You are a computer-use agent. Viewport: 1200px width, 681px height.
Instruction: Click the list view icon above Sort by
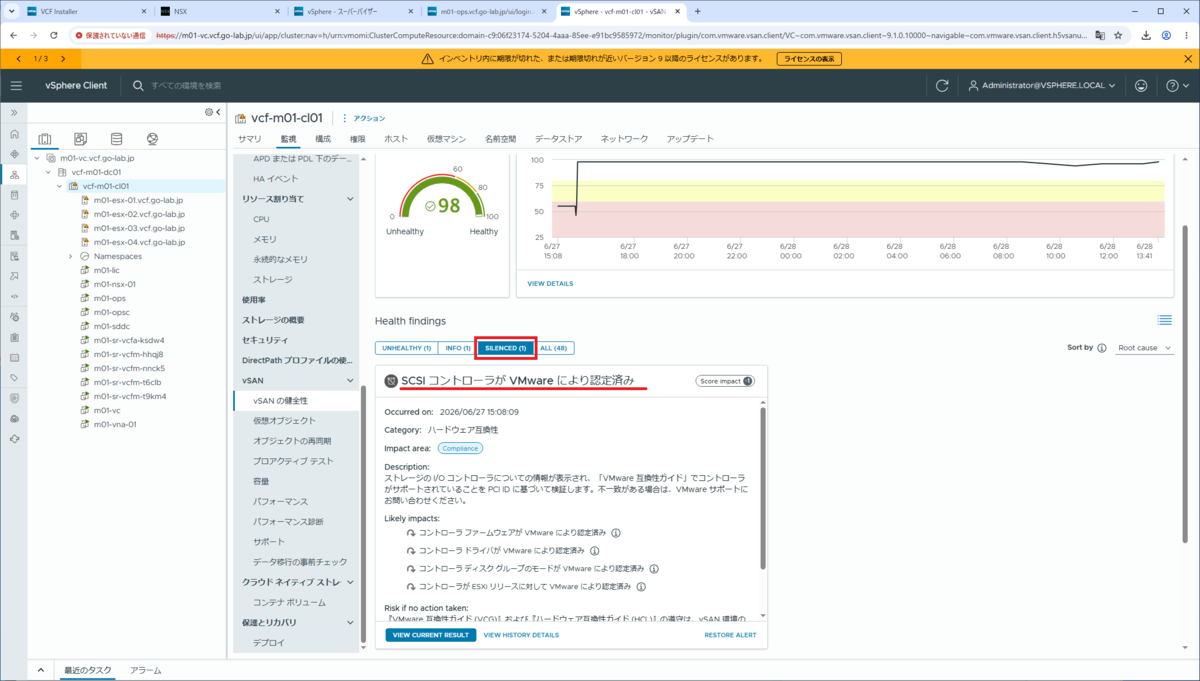pos(1165,320)
